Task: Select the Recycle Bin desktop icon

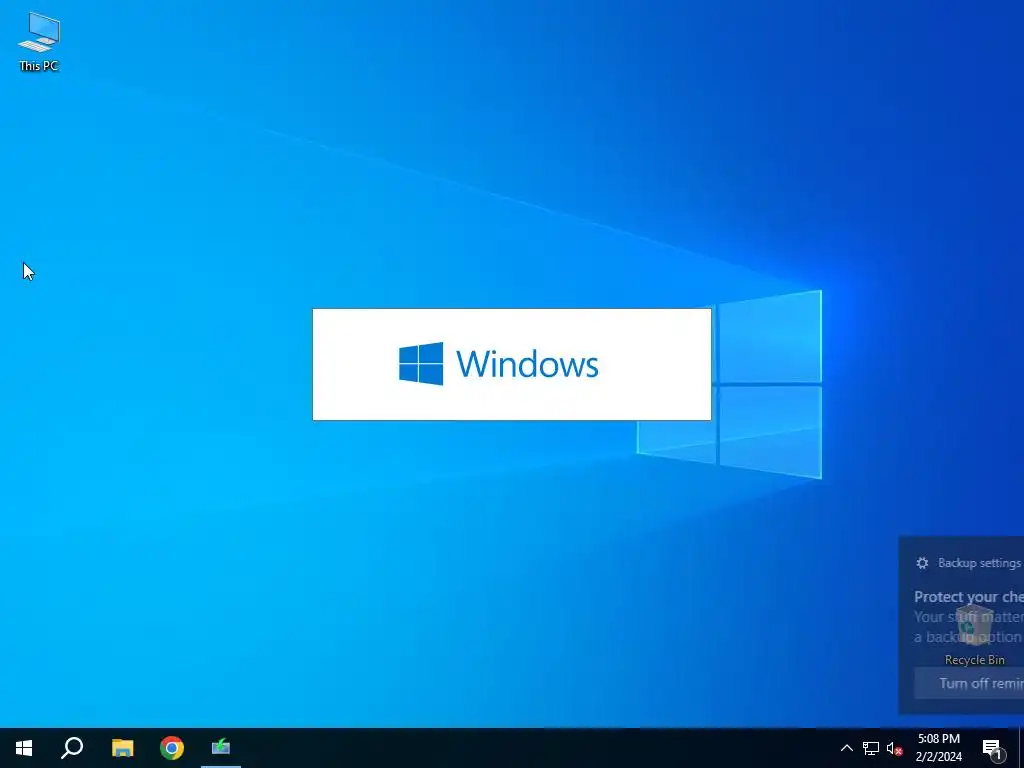Action: 974,635
